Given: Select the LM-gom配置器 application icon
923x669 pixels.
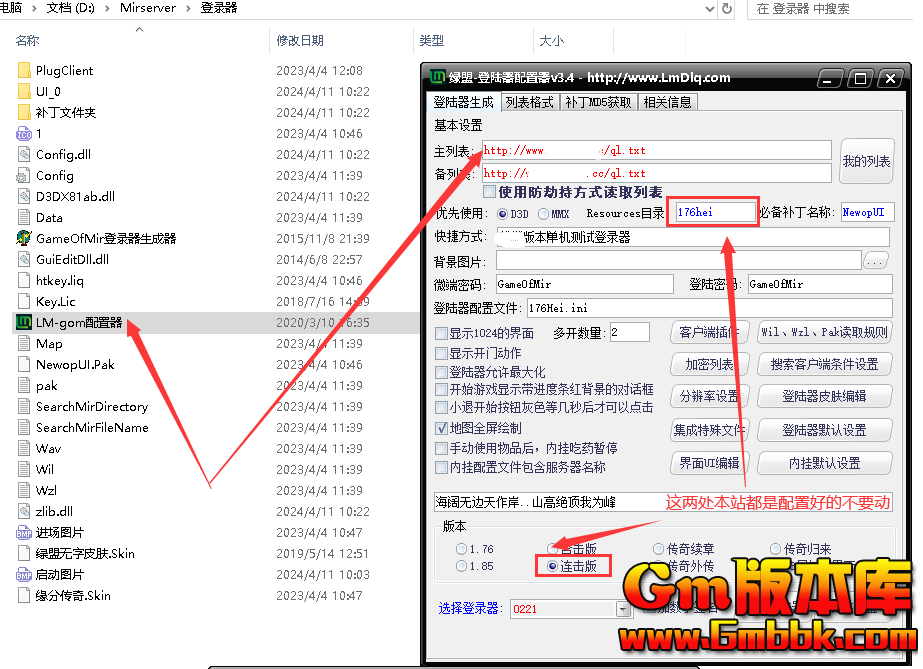Looking at the screenshot, I should click(x=24, y=322).
